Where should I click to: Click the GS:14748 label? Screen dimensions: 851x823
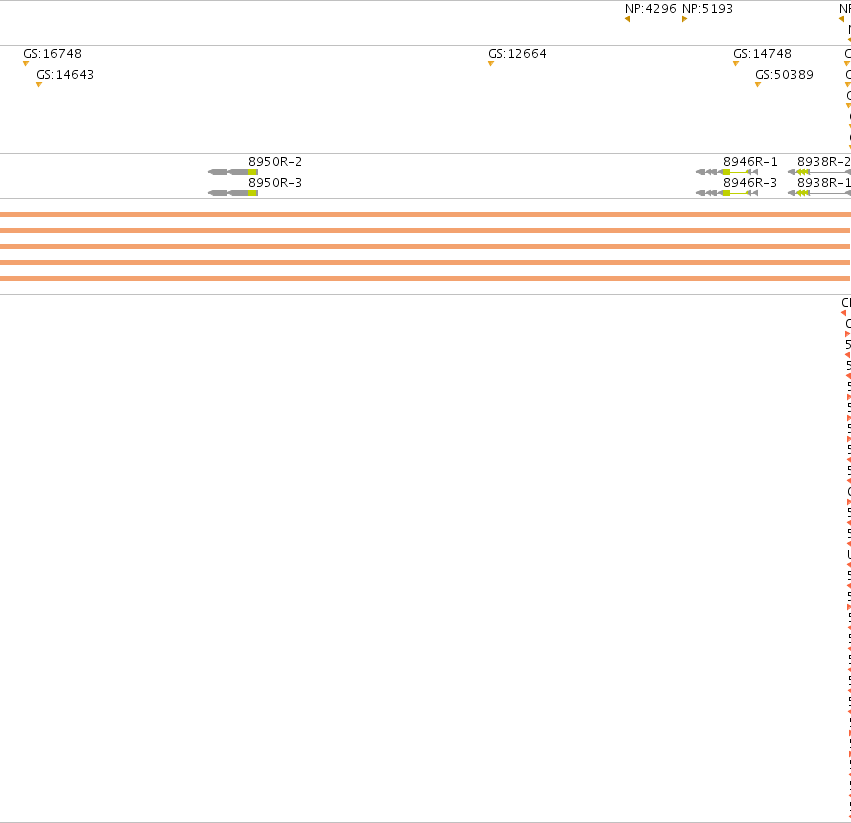point(763,54)
